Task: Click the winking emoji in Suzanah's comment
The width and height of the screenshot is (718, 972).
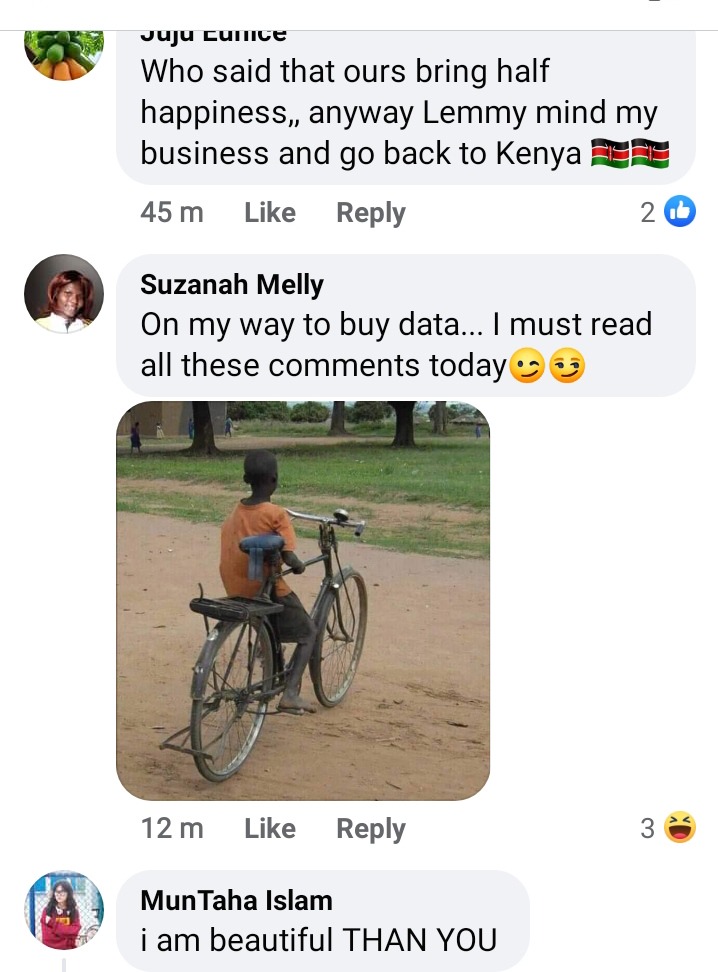Action: tap(527, 366)
